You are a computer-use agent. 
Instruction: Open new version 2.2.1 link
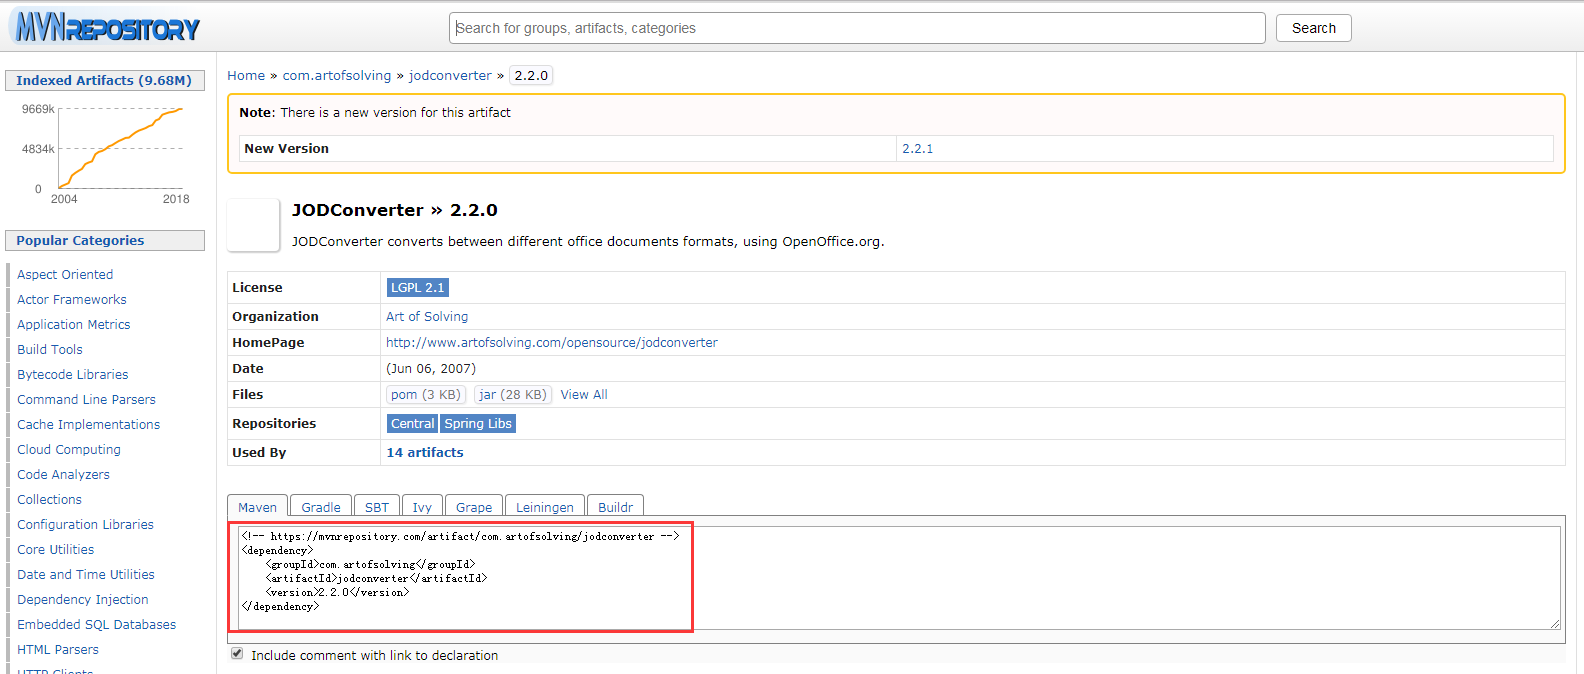point(917,149)
